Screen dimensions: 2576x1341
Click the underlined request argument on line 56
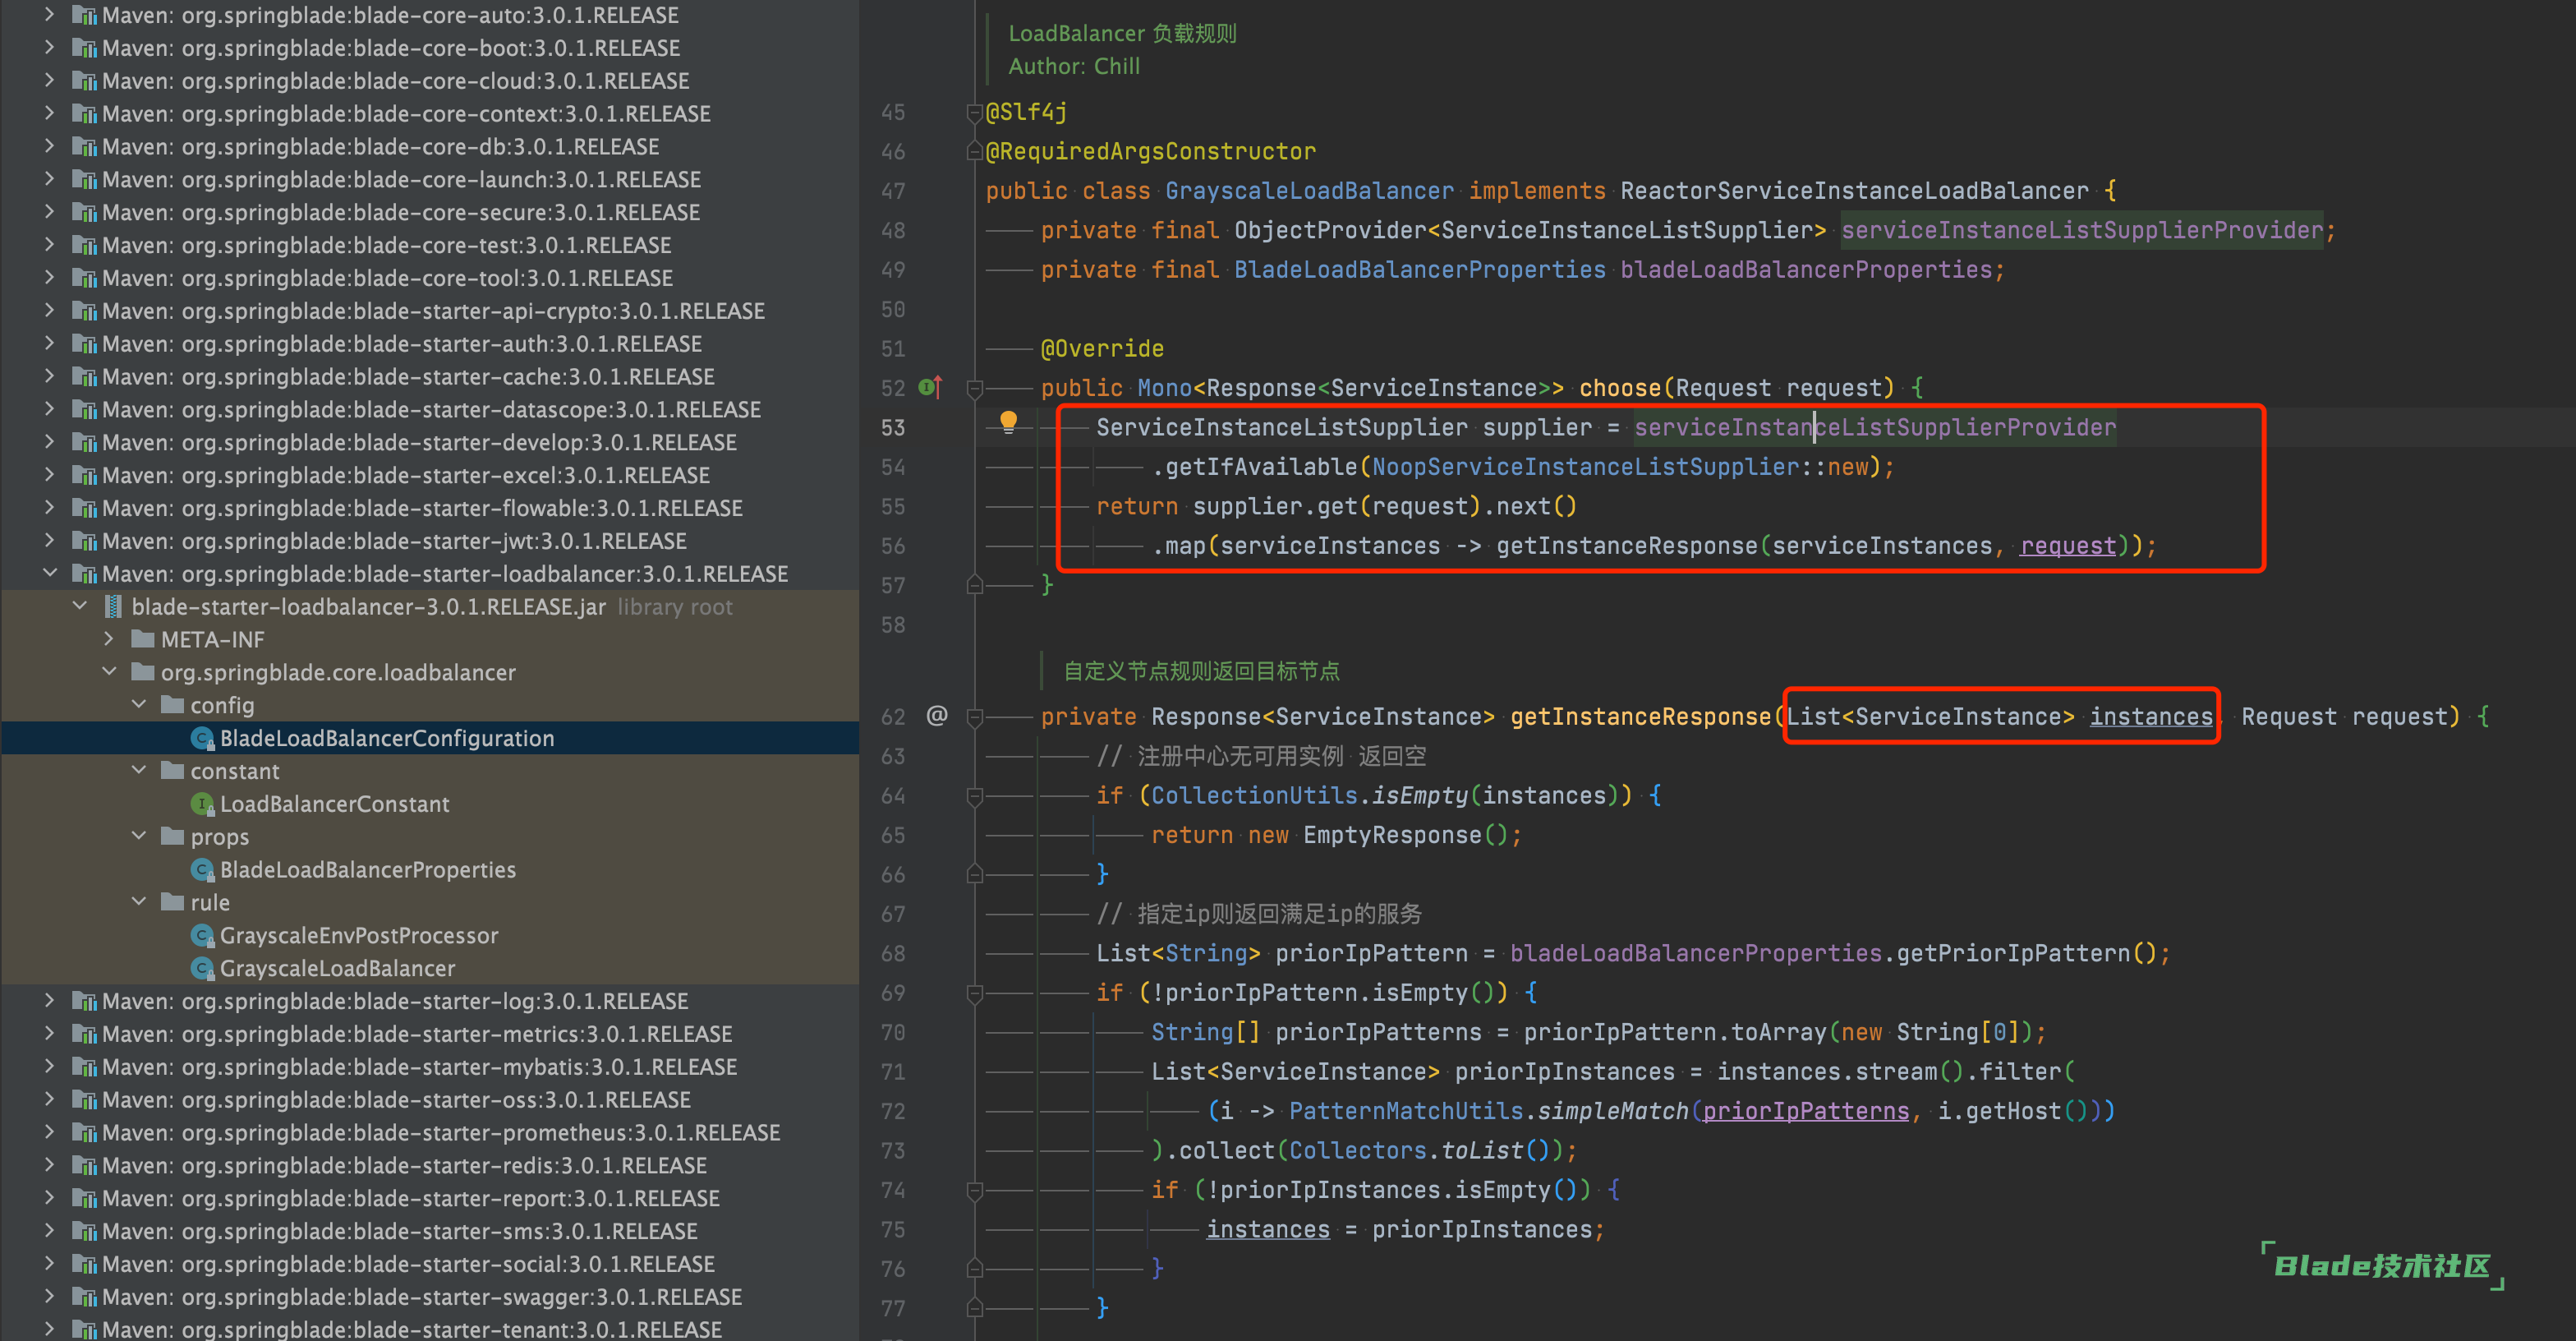pyautogui.click(x=2068, y=546)
